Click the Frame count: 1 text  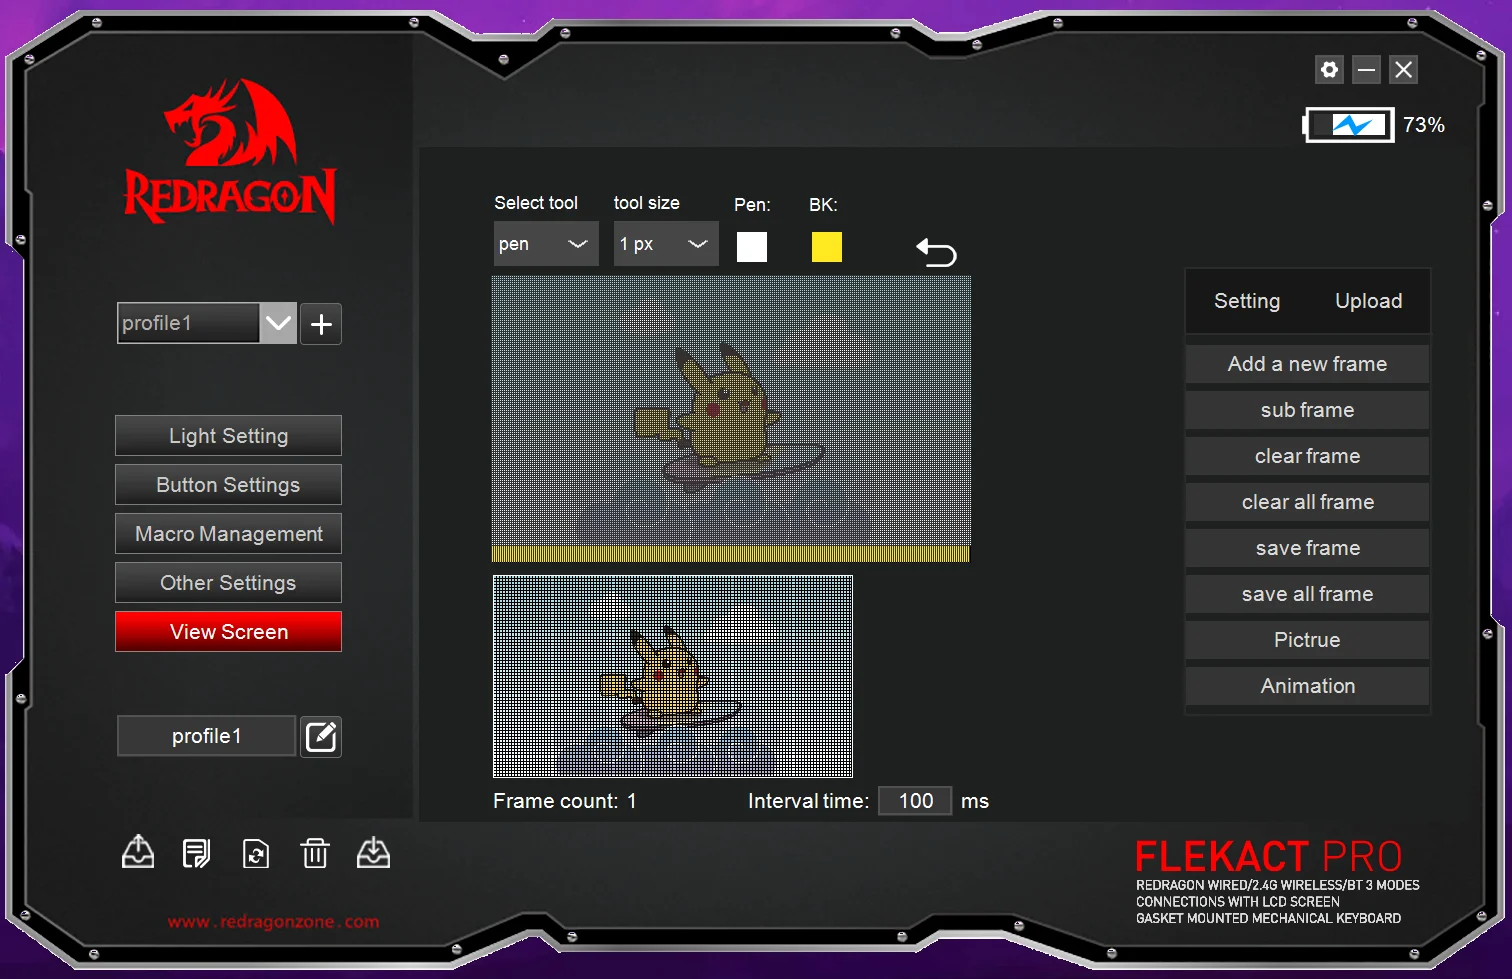click(565, 801)
